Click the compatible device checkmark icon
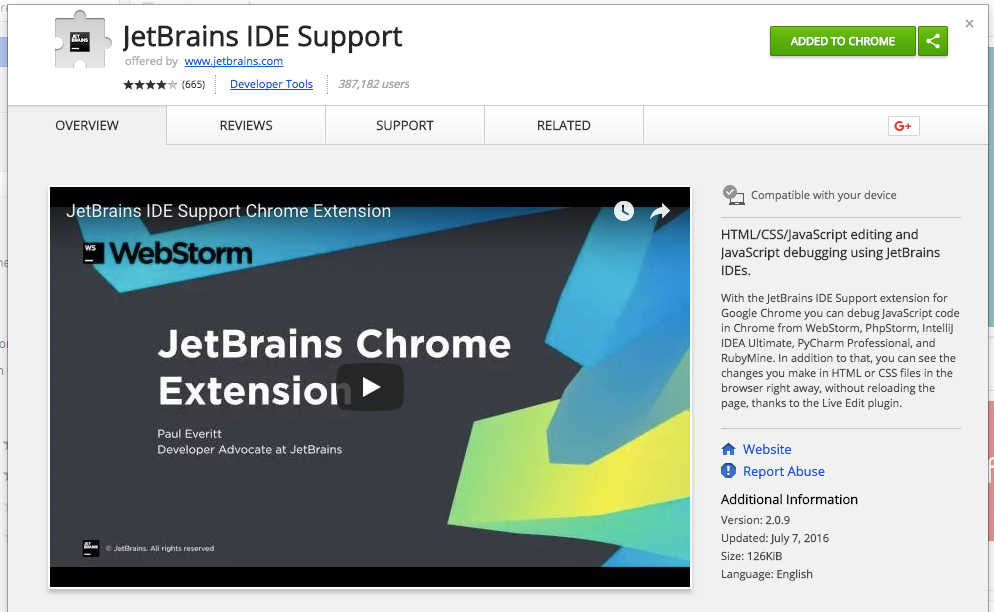Viewport: 994px width, 612px height. 733,195
